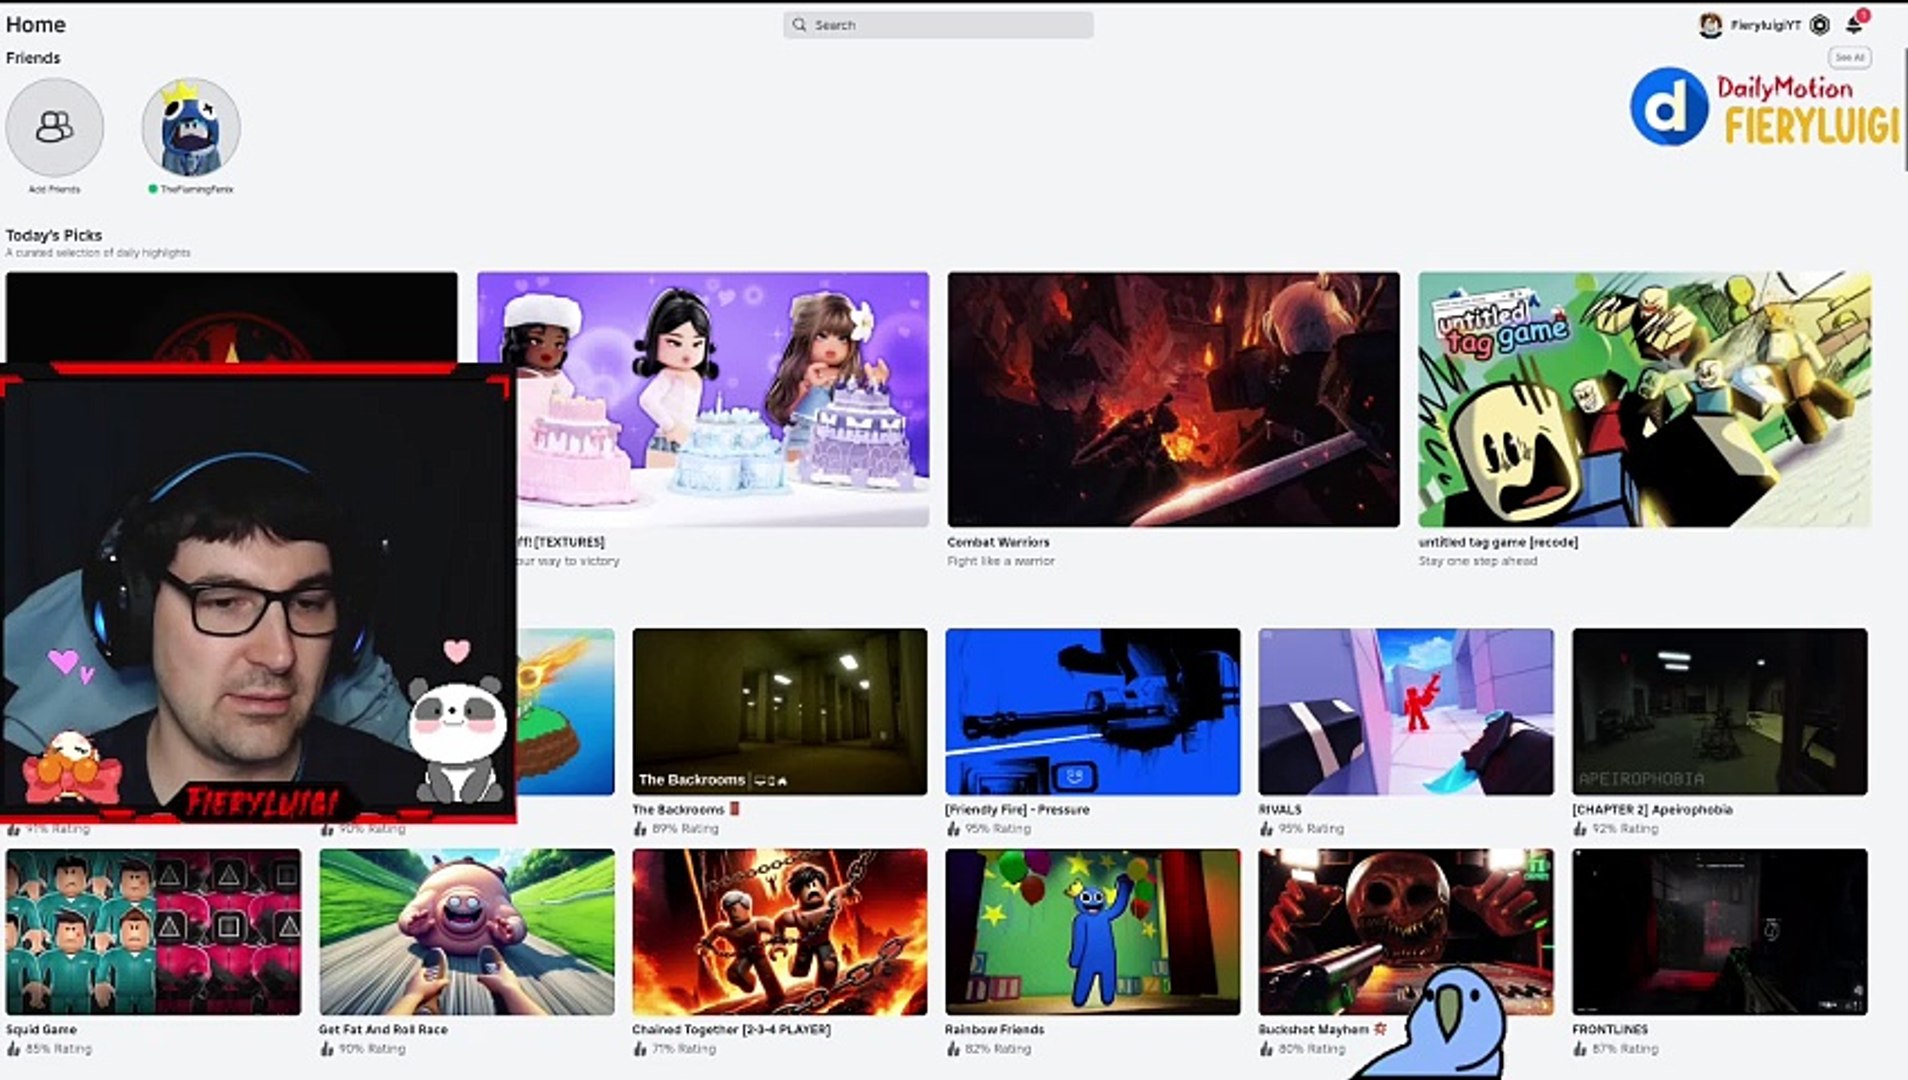Click the 71% Rating text under Chained Together

(x=684, y=1049)
